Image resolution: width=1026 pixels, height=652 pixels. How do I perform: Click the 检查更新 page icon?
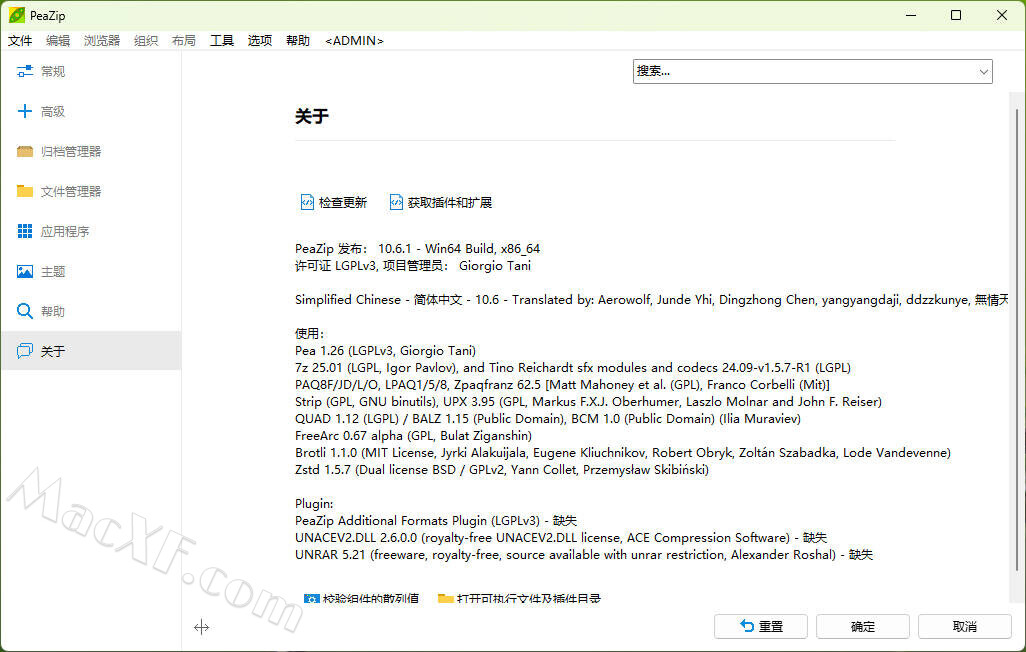click(307, 202)
